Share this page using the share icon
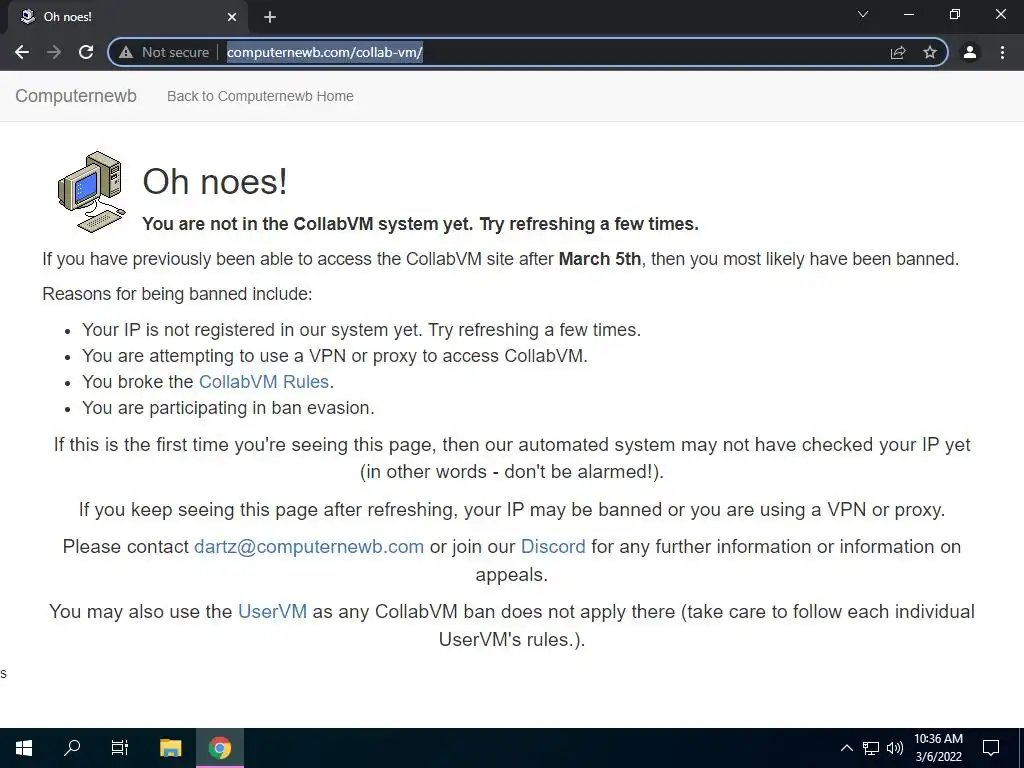The image size is (1024, 768). pyautogui.click(x=898, y=52)
